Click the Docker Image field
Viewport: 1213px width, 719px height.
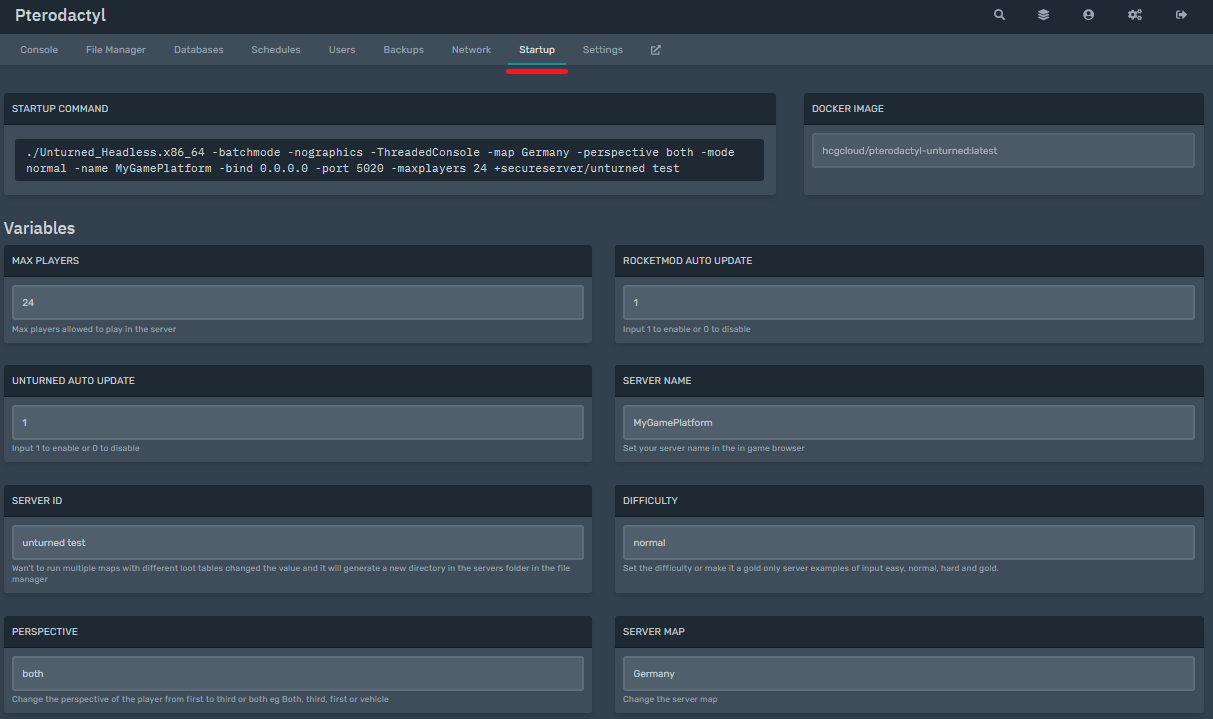1003,151
